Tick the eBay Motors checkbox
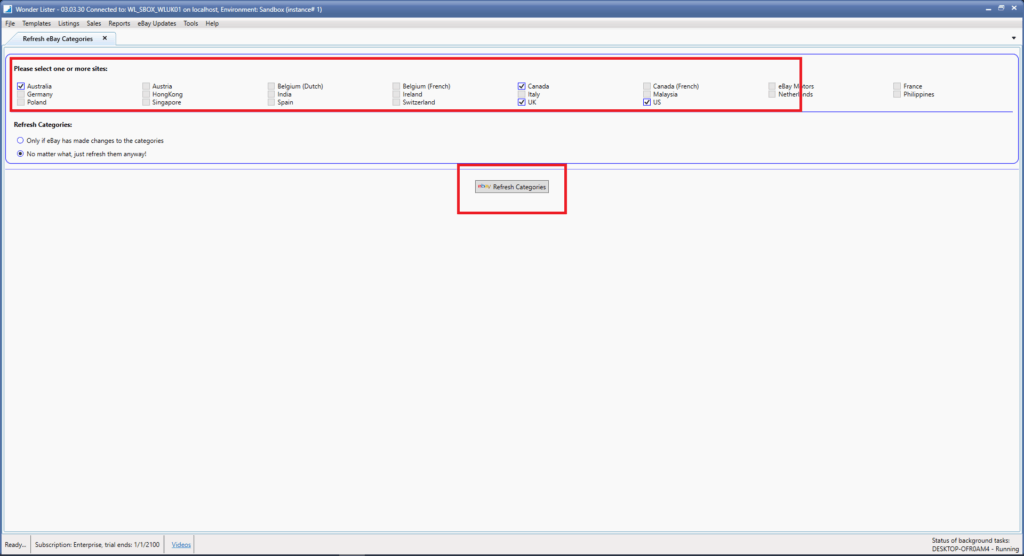 [x=772, y=87]
